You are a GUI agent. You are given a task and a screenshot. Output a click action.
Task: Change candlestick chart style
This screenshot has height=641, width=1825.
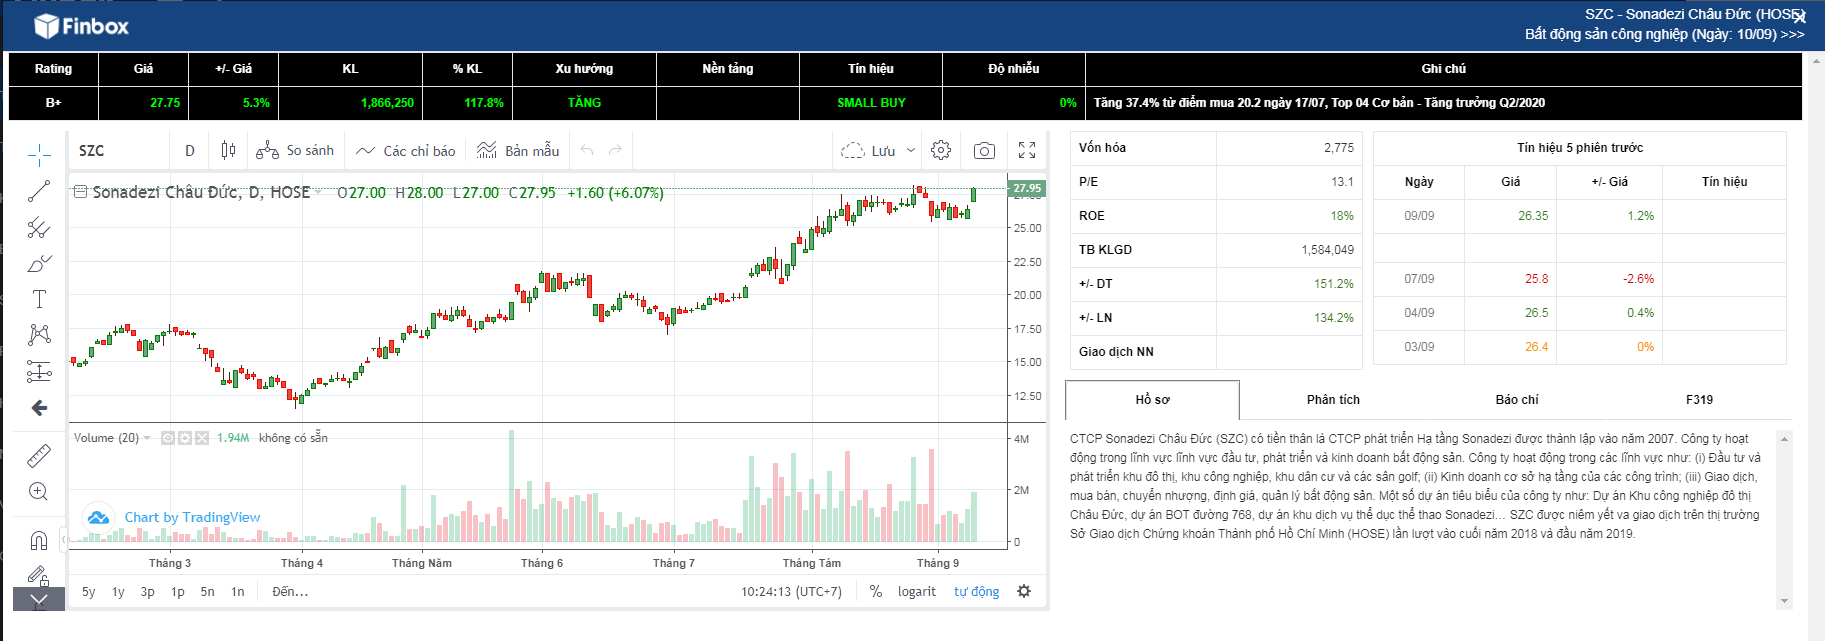[x=228, y=150]
